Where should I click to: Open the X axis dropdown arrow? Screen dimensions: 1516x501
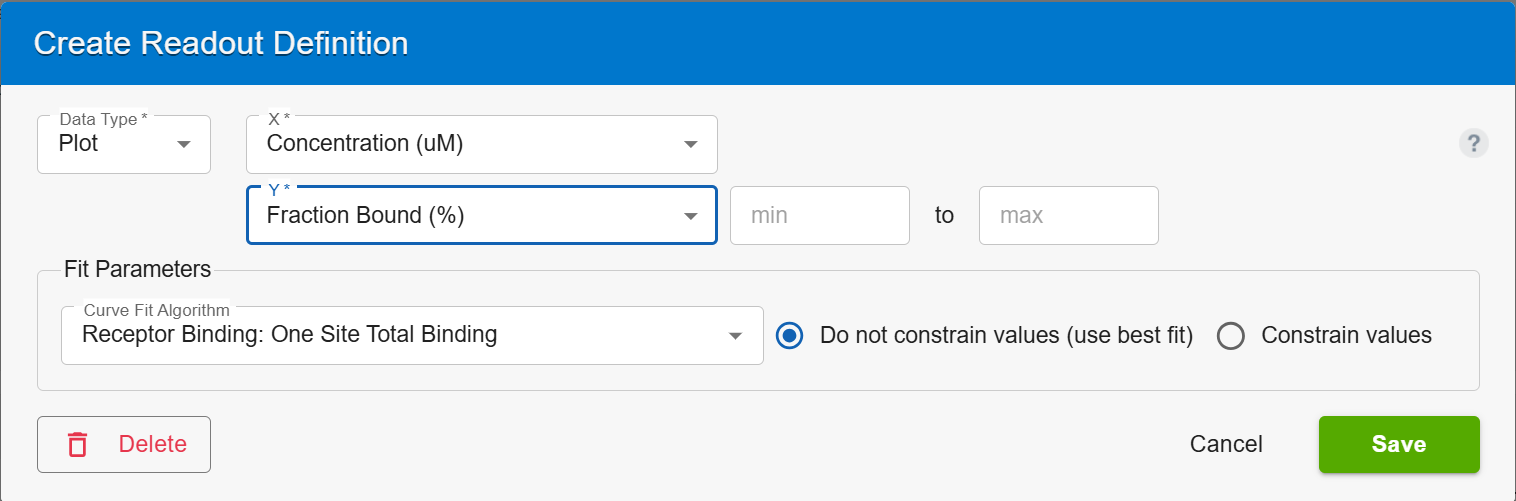690,144
